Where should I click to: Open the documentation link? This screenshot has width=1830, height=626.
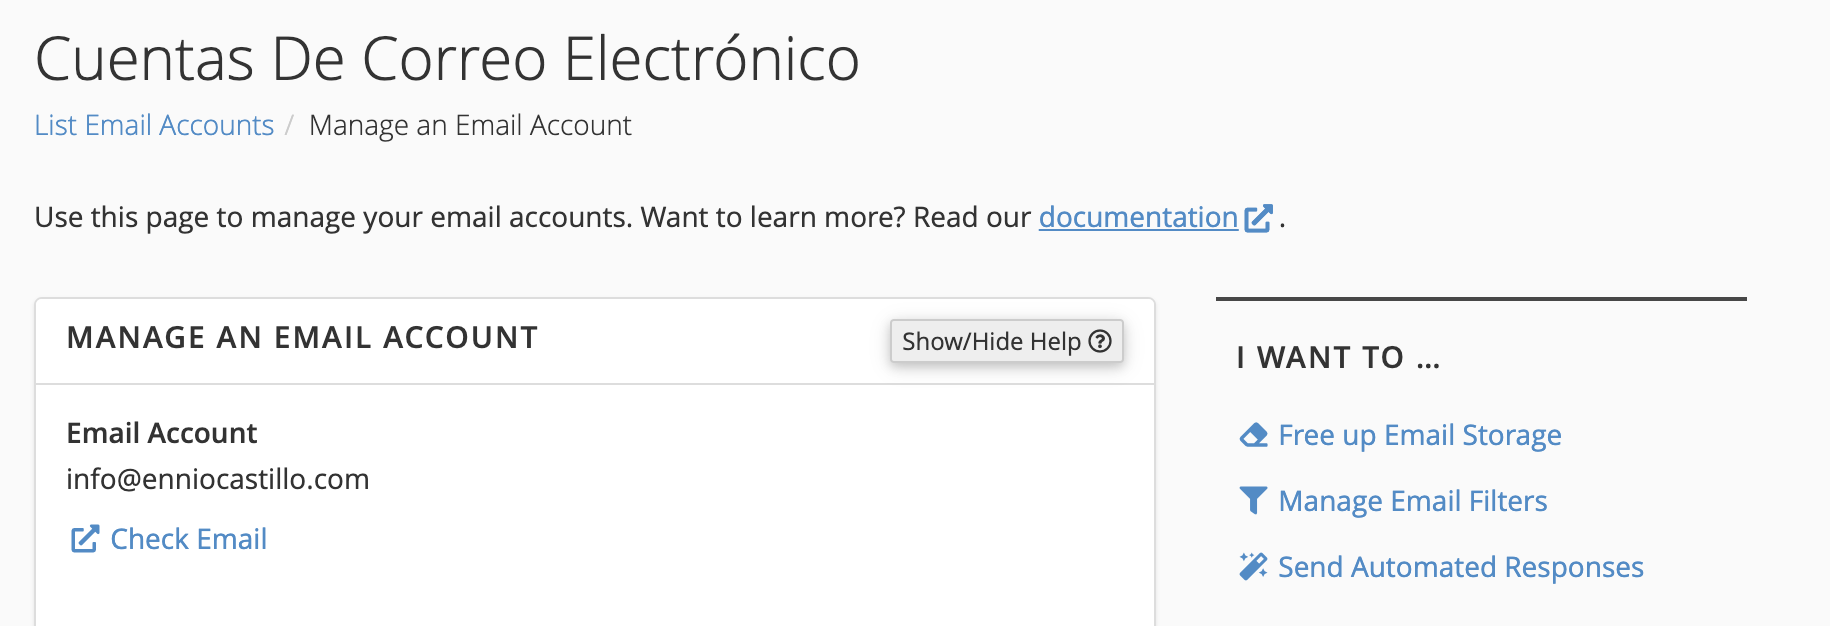[1138, 217]
